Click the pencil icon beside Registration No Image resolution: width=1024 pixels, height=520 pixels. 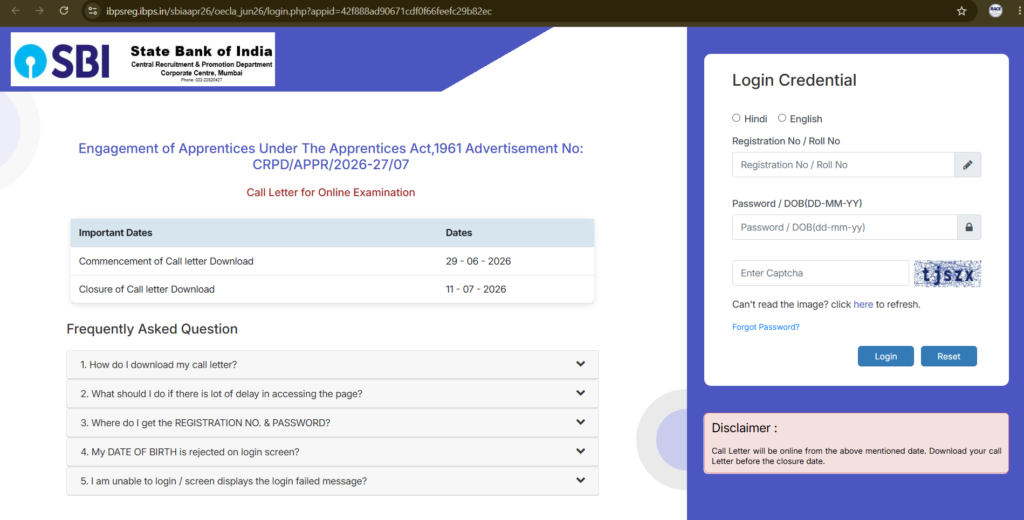click(967, 165)
